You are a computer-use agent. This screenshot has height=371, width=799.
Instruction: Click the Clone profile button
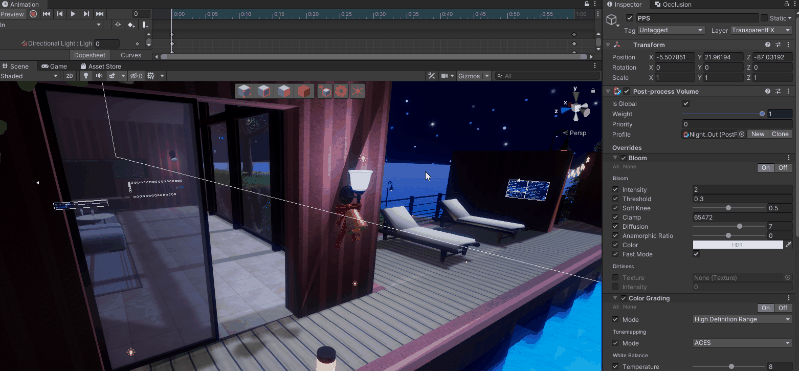[x=780, y=134]
